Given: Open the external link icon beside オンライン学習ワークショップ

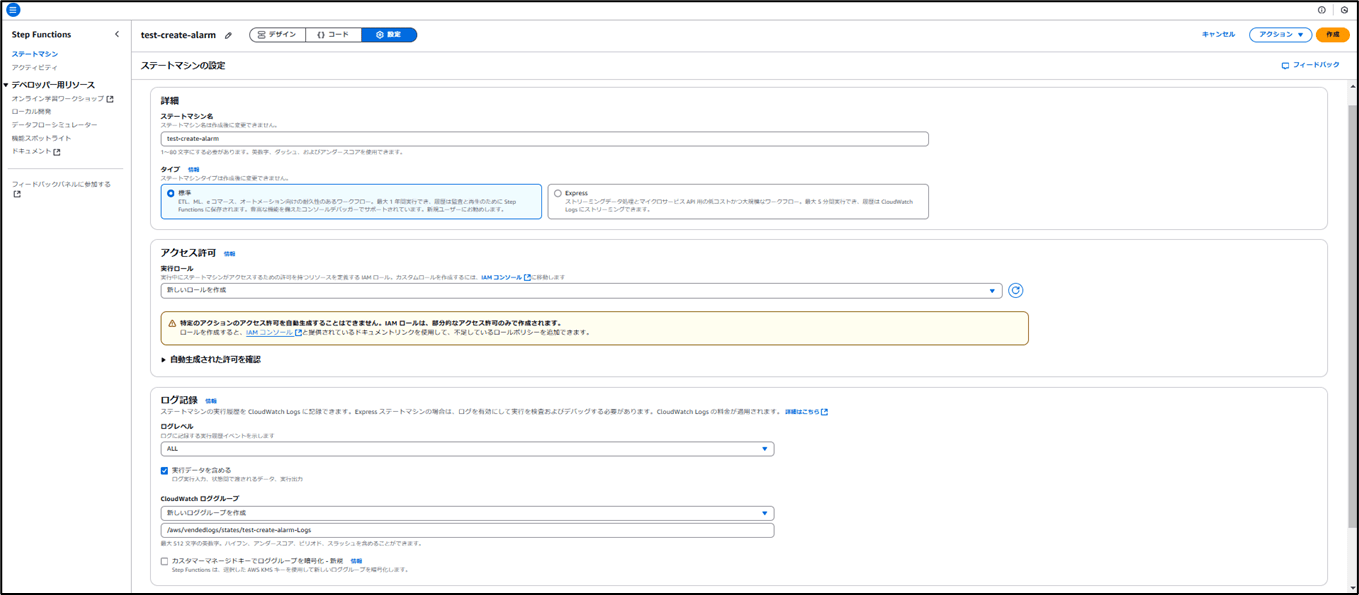Looking at the screenshot, I should (110, 99).
